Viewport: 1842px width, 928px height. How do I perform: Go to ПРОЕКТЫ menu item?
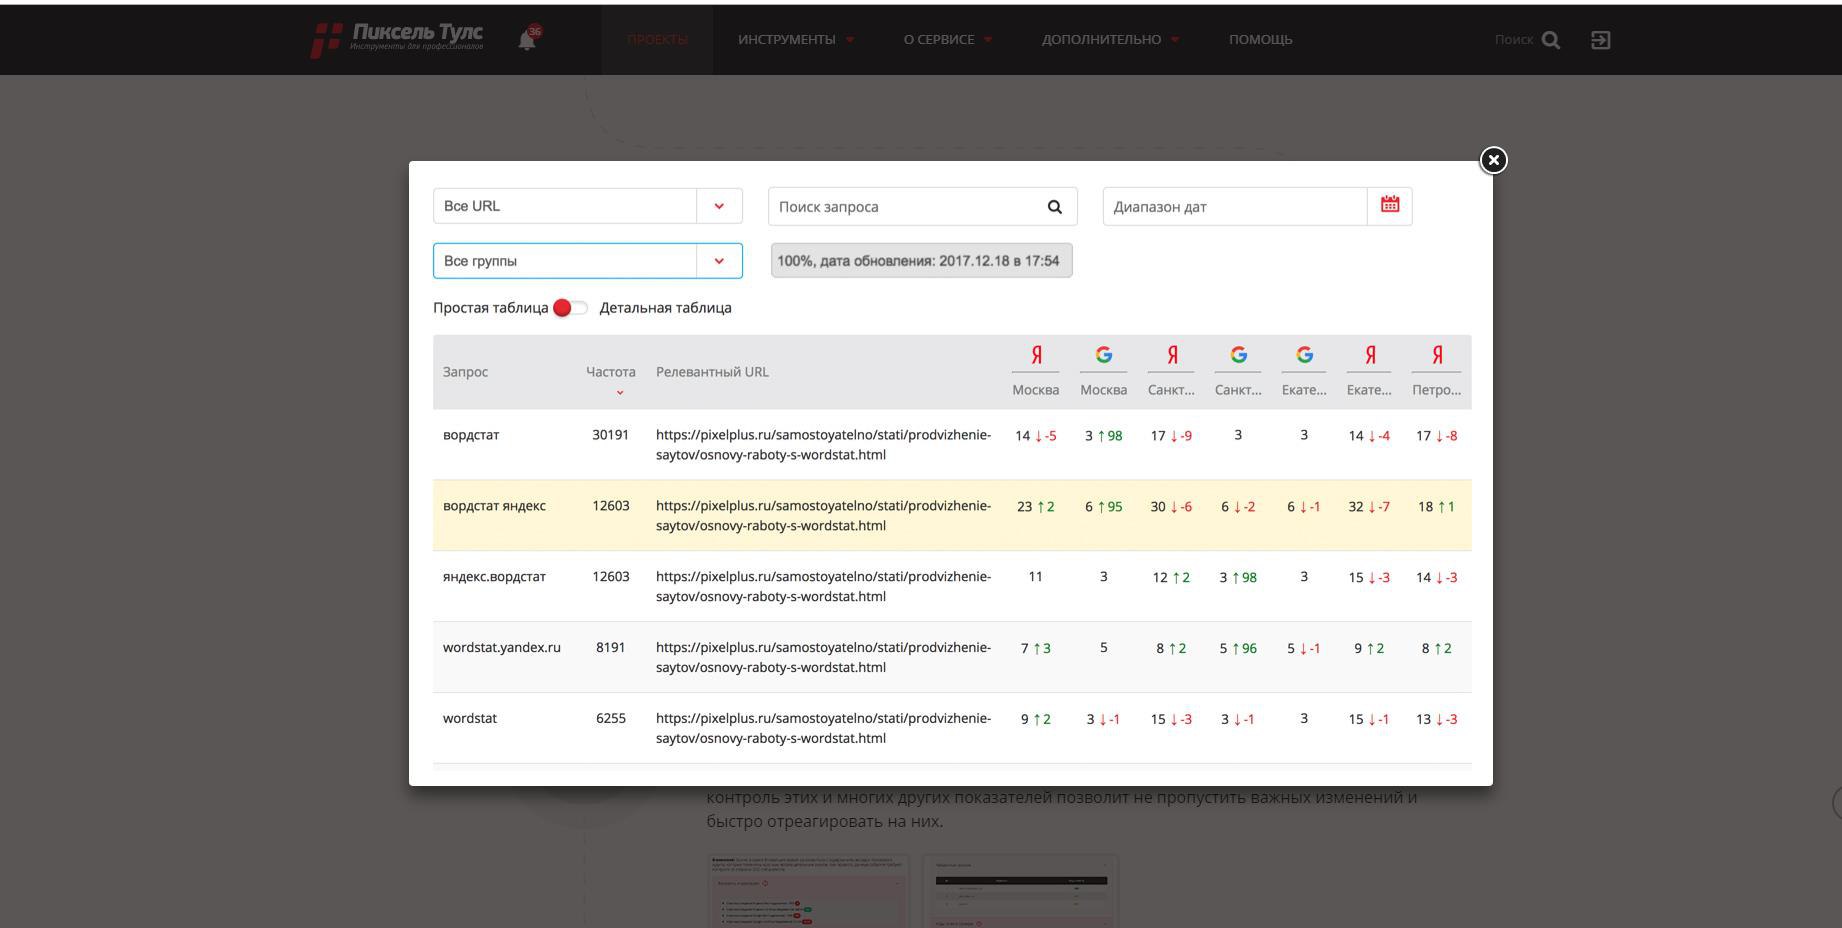coord(657,39)
